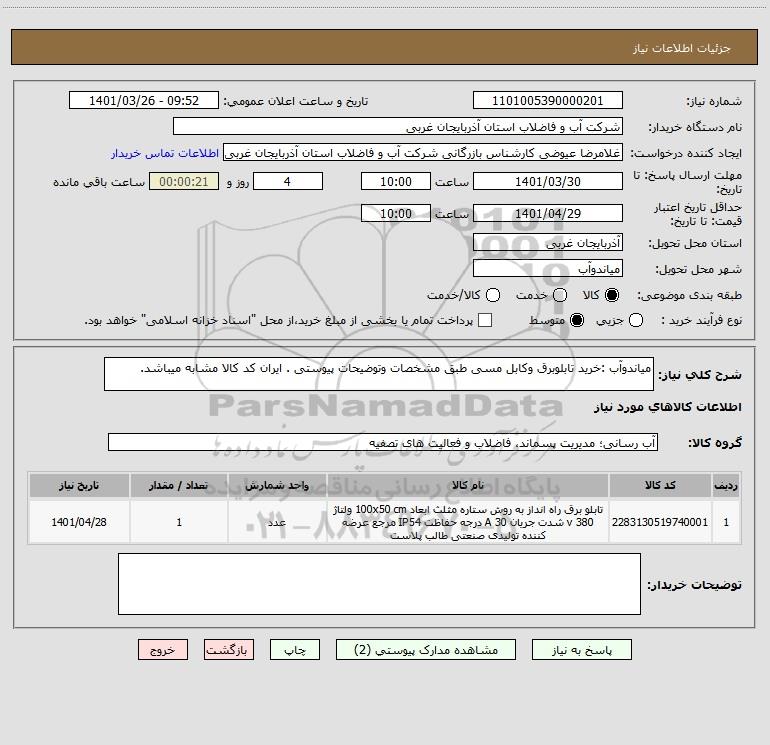Screen dimensions: 770x745
Task: Click the کد کالا column header
Action: coord(660,485)
